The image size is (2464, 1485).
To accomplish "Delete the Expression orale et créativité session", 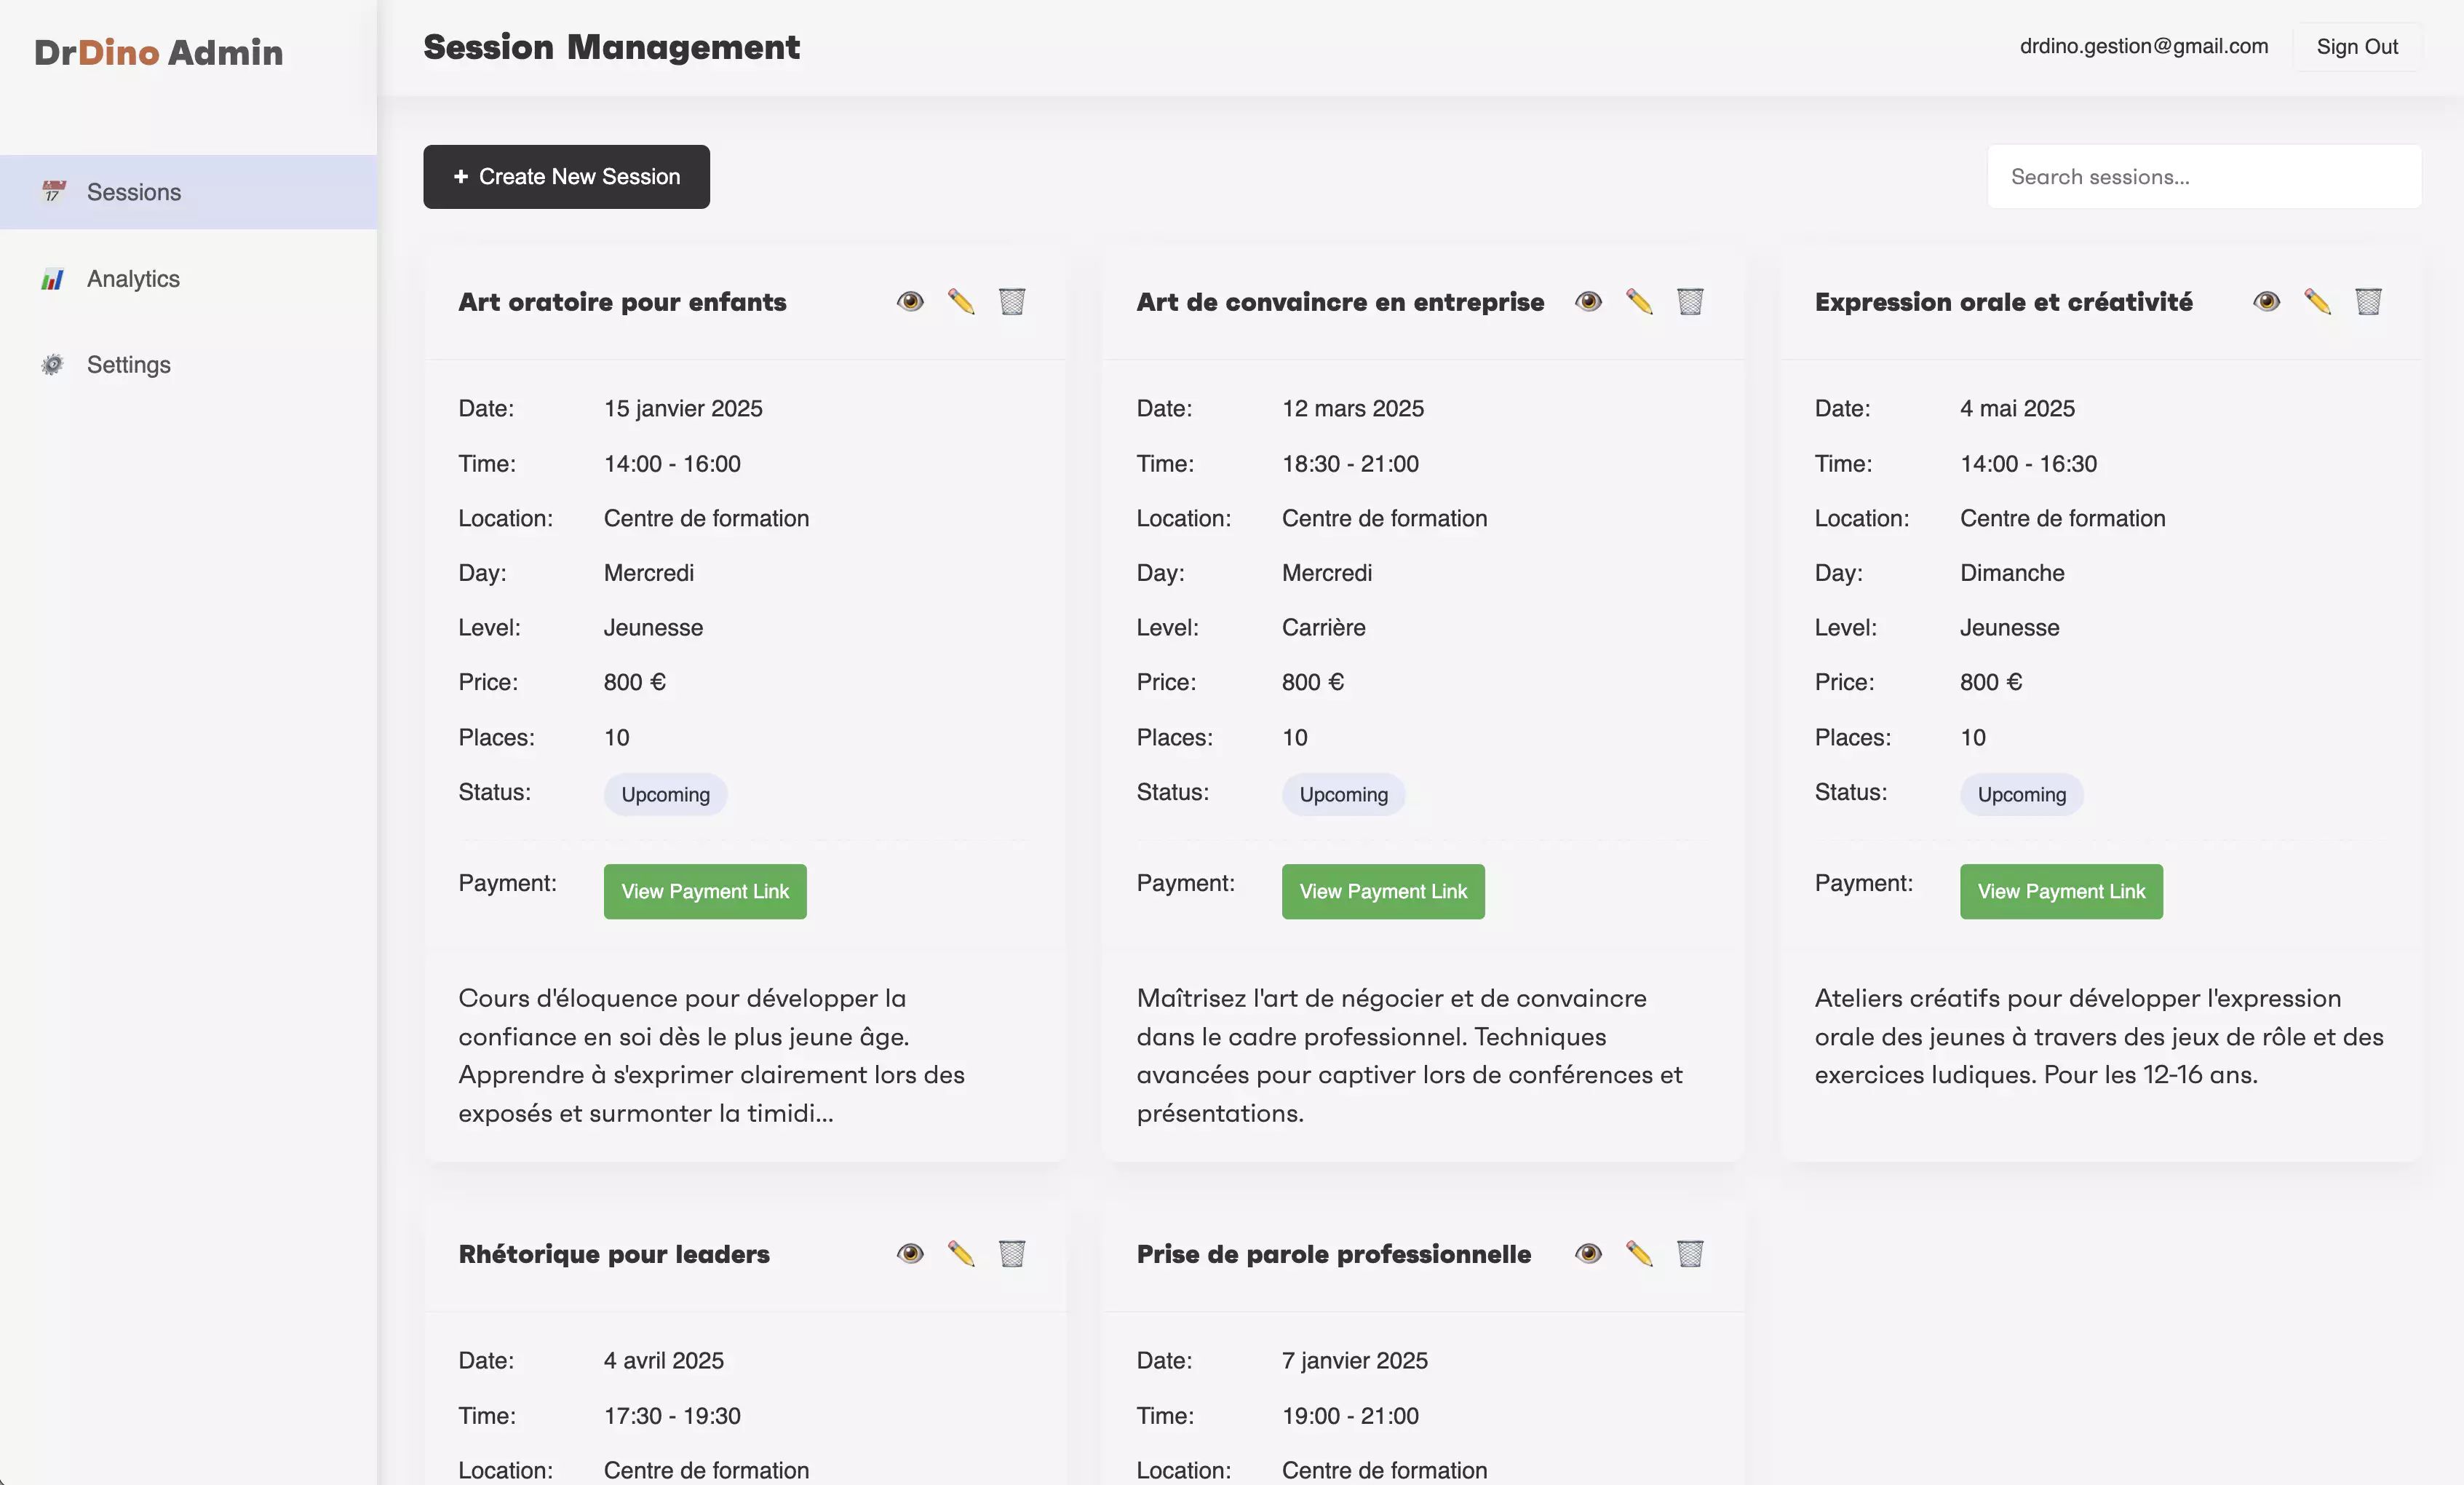I will pyautogui.click(x=2368, y=301).
